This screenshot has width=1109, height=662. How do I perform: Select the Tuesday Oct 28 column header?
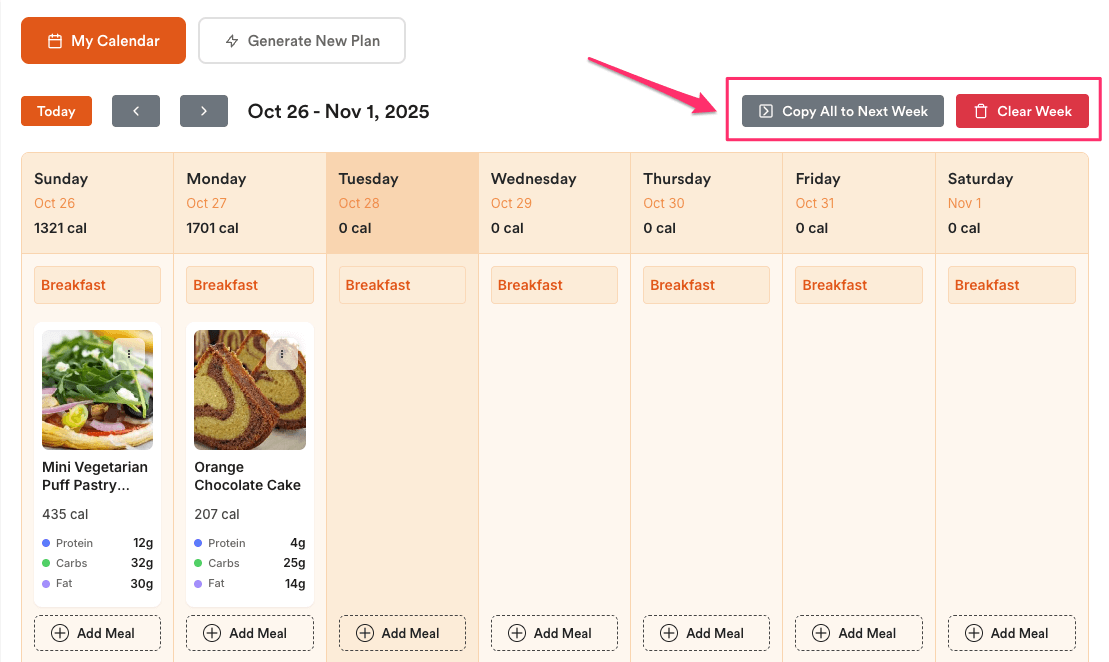pyautogui.click(x=402, y=203)
